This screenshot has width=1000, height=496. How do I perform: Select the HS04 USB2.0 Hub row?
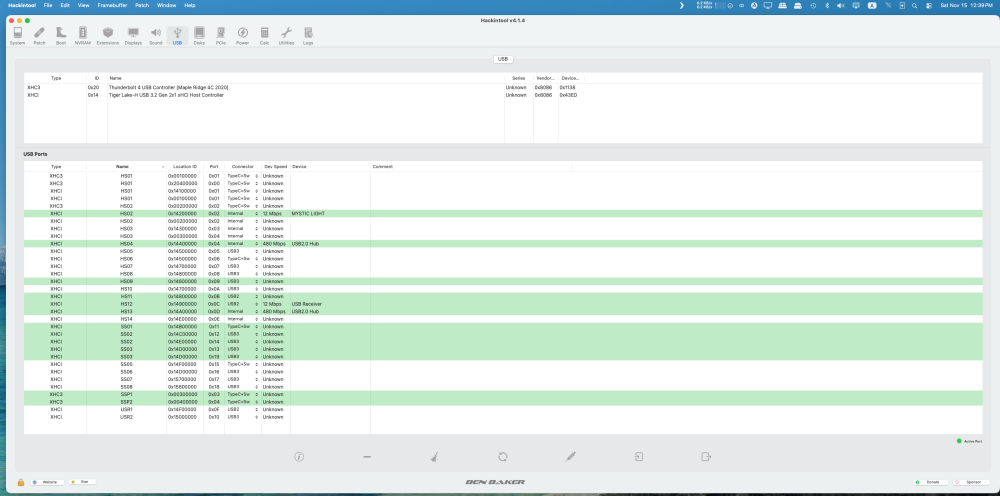point(503,244)
